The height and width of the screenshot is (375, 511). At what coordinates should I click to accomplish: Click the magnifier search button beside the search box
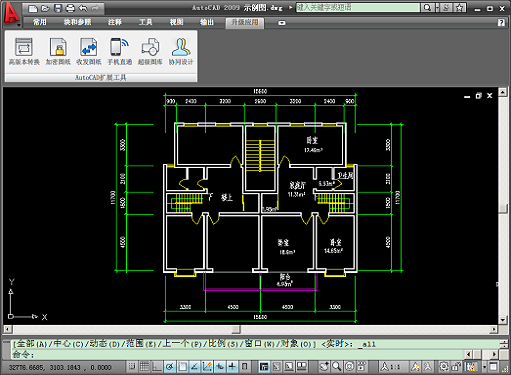(x=427, y=7)
